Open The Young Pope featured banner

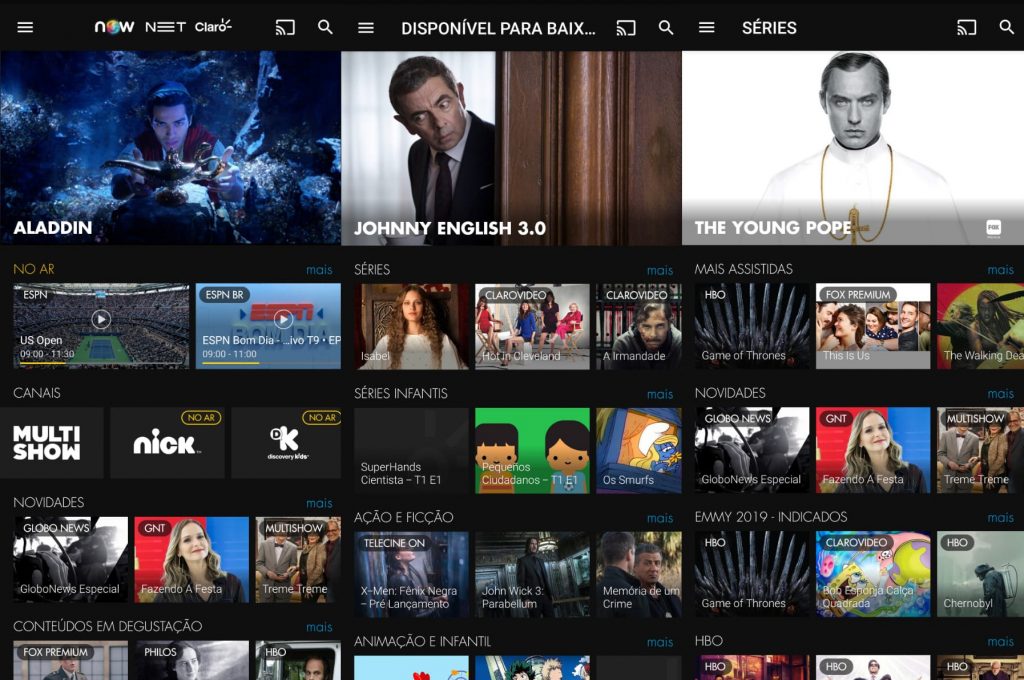tap(852, 148)
